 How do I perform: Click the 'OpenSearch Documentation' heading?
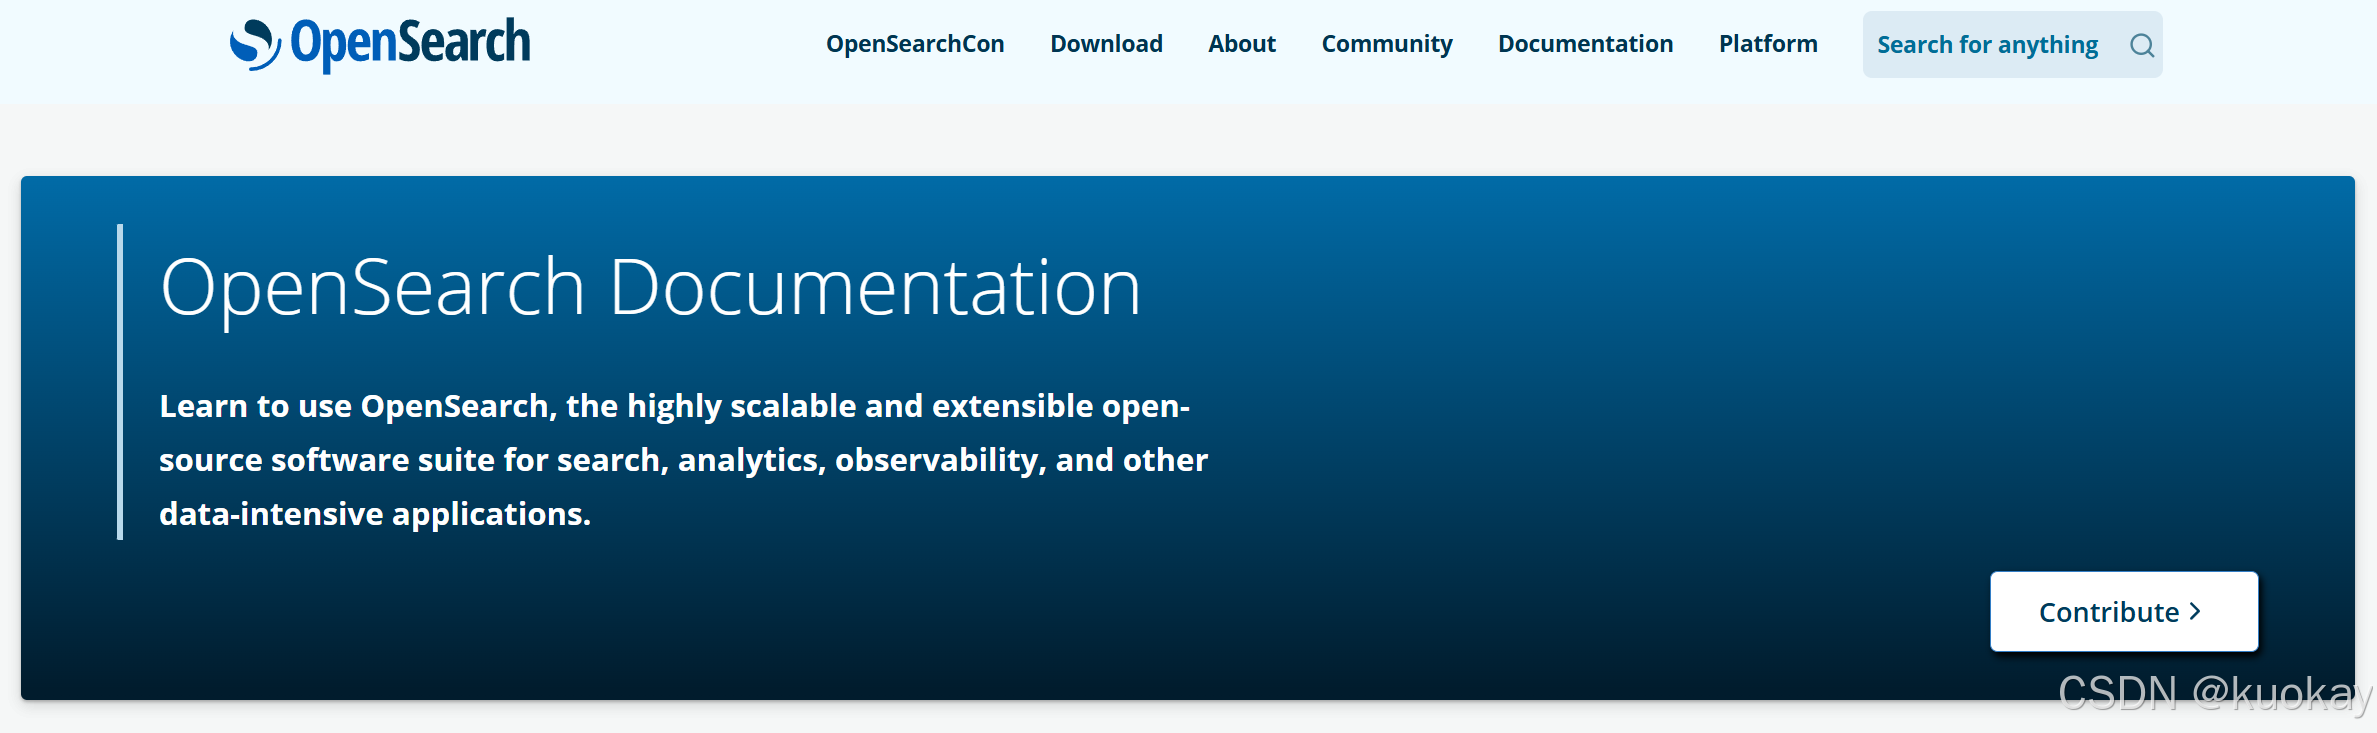650,288
